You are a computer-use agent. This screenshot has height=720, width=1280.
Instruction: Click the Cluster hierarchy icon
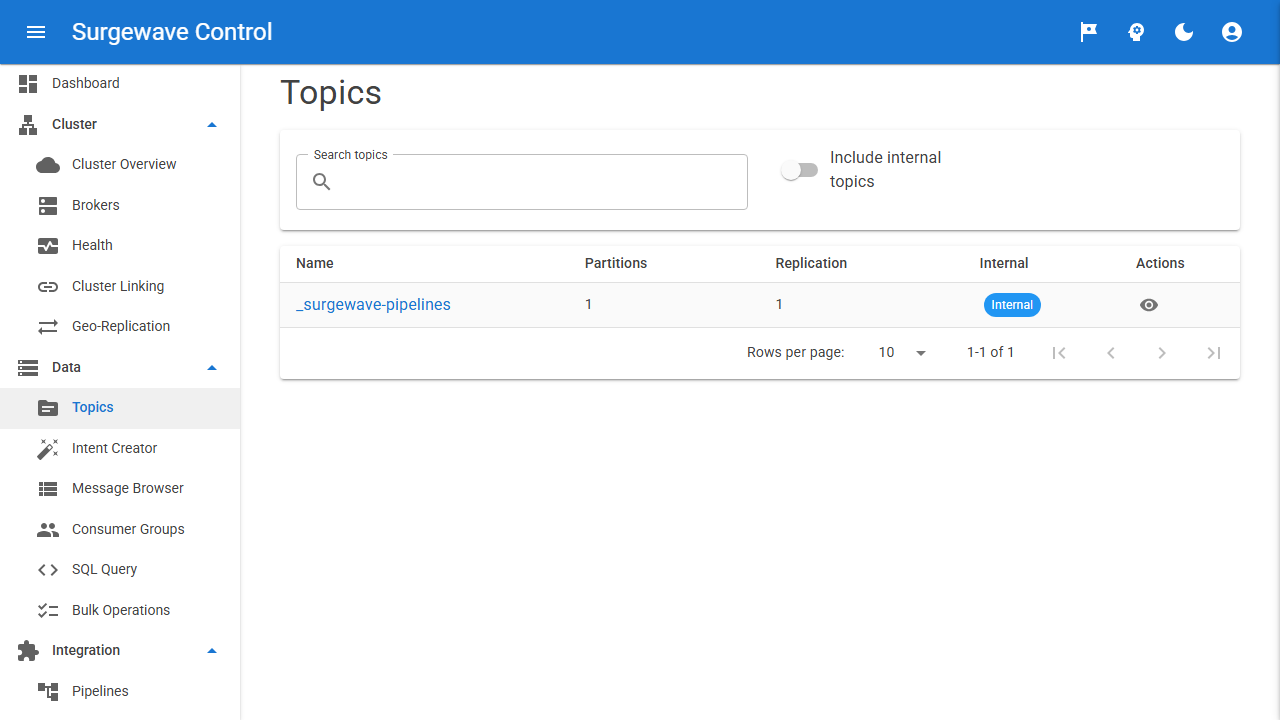coord(28,125)
